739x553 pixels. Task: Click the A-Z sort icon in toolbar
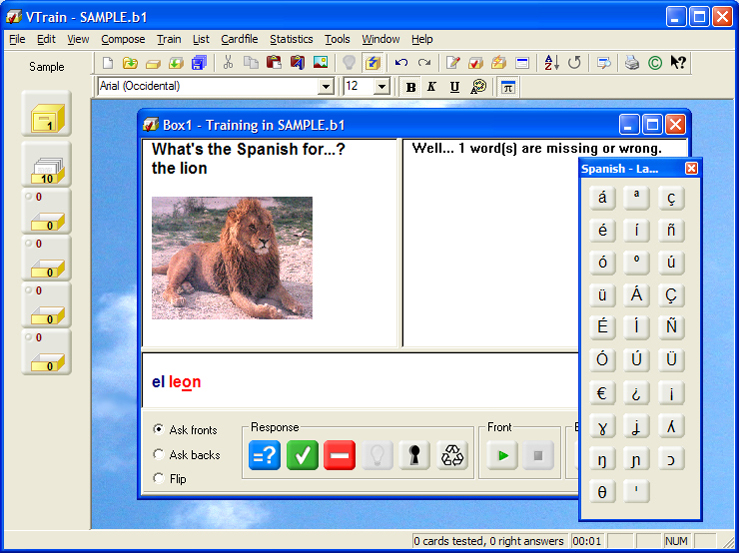tap(551, 63)
